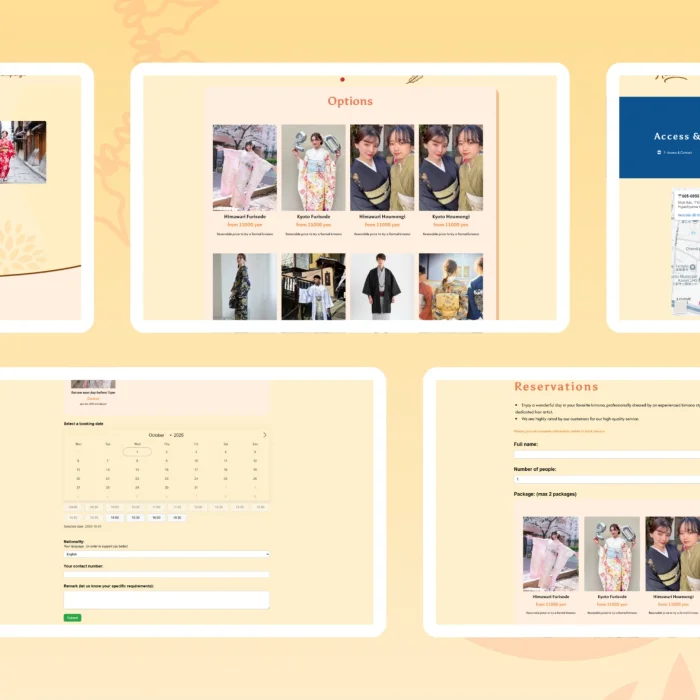The image size is (700, 700).
Task: Open dark floral kimono woman photo in Options
Action: click(245, 287)
